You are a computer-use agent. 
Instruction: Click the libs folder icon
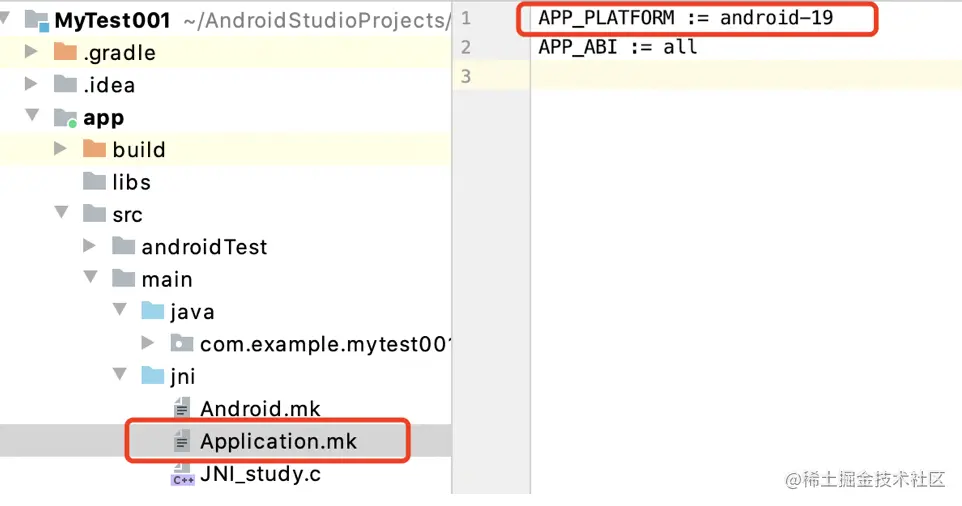click(x=94, y=181)
